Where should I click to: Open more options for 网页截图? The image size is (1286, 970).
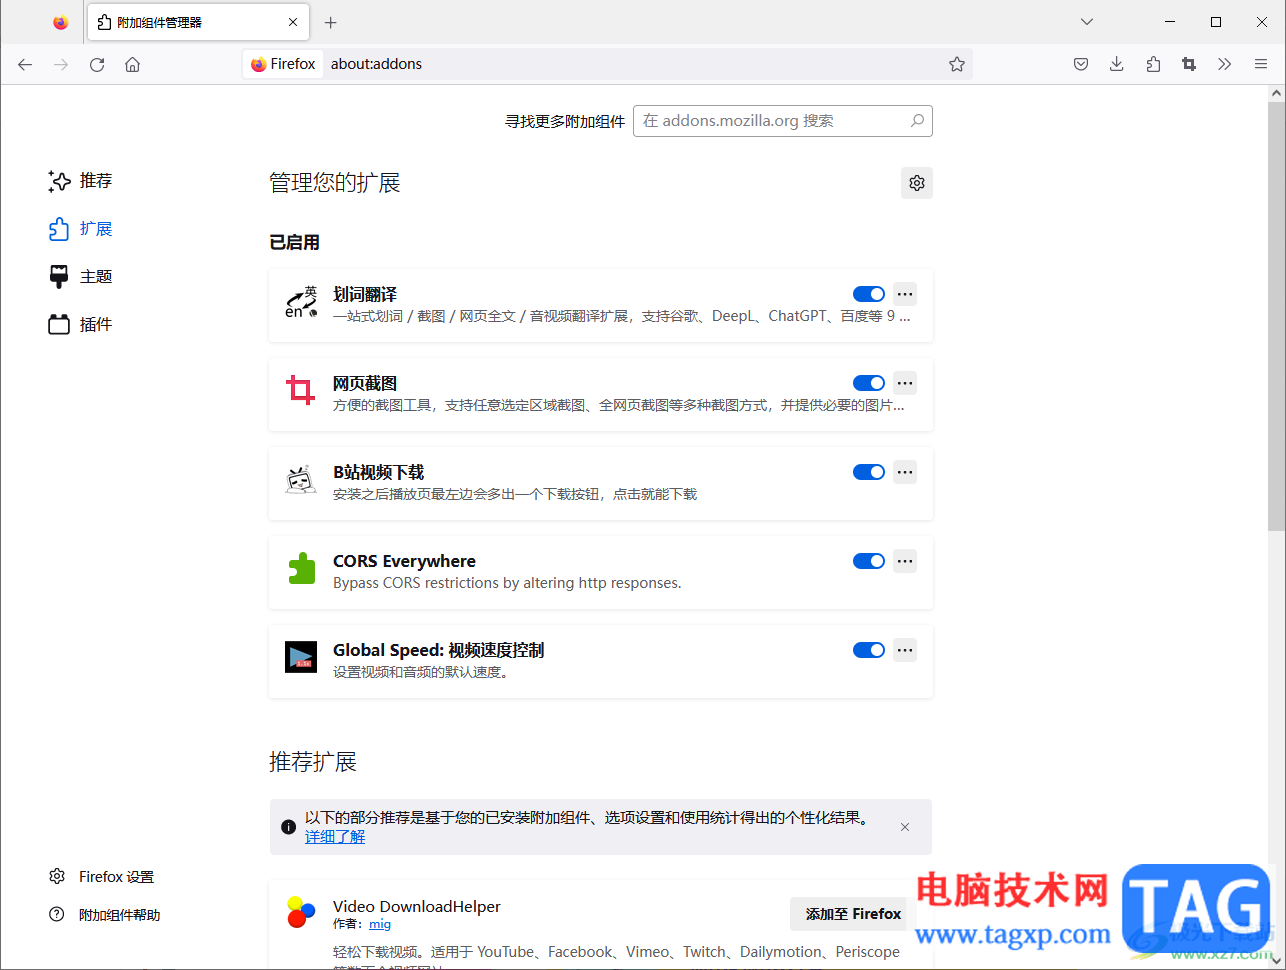(905, 383)
